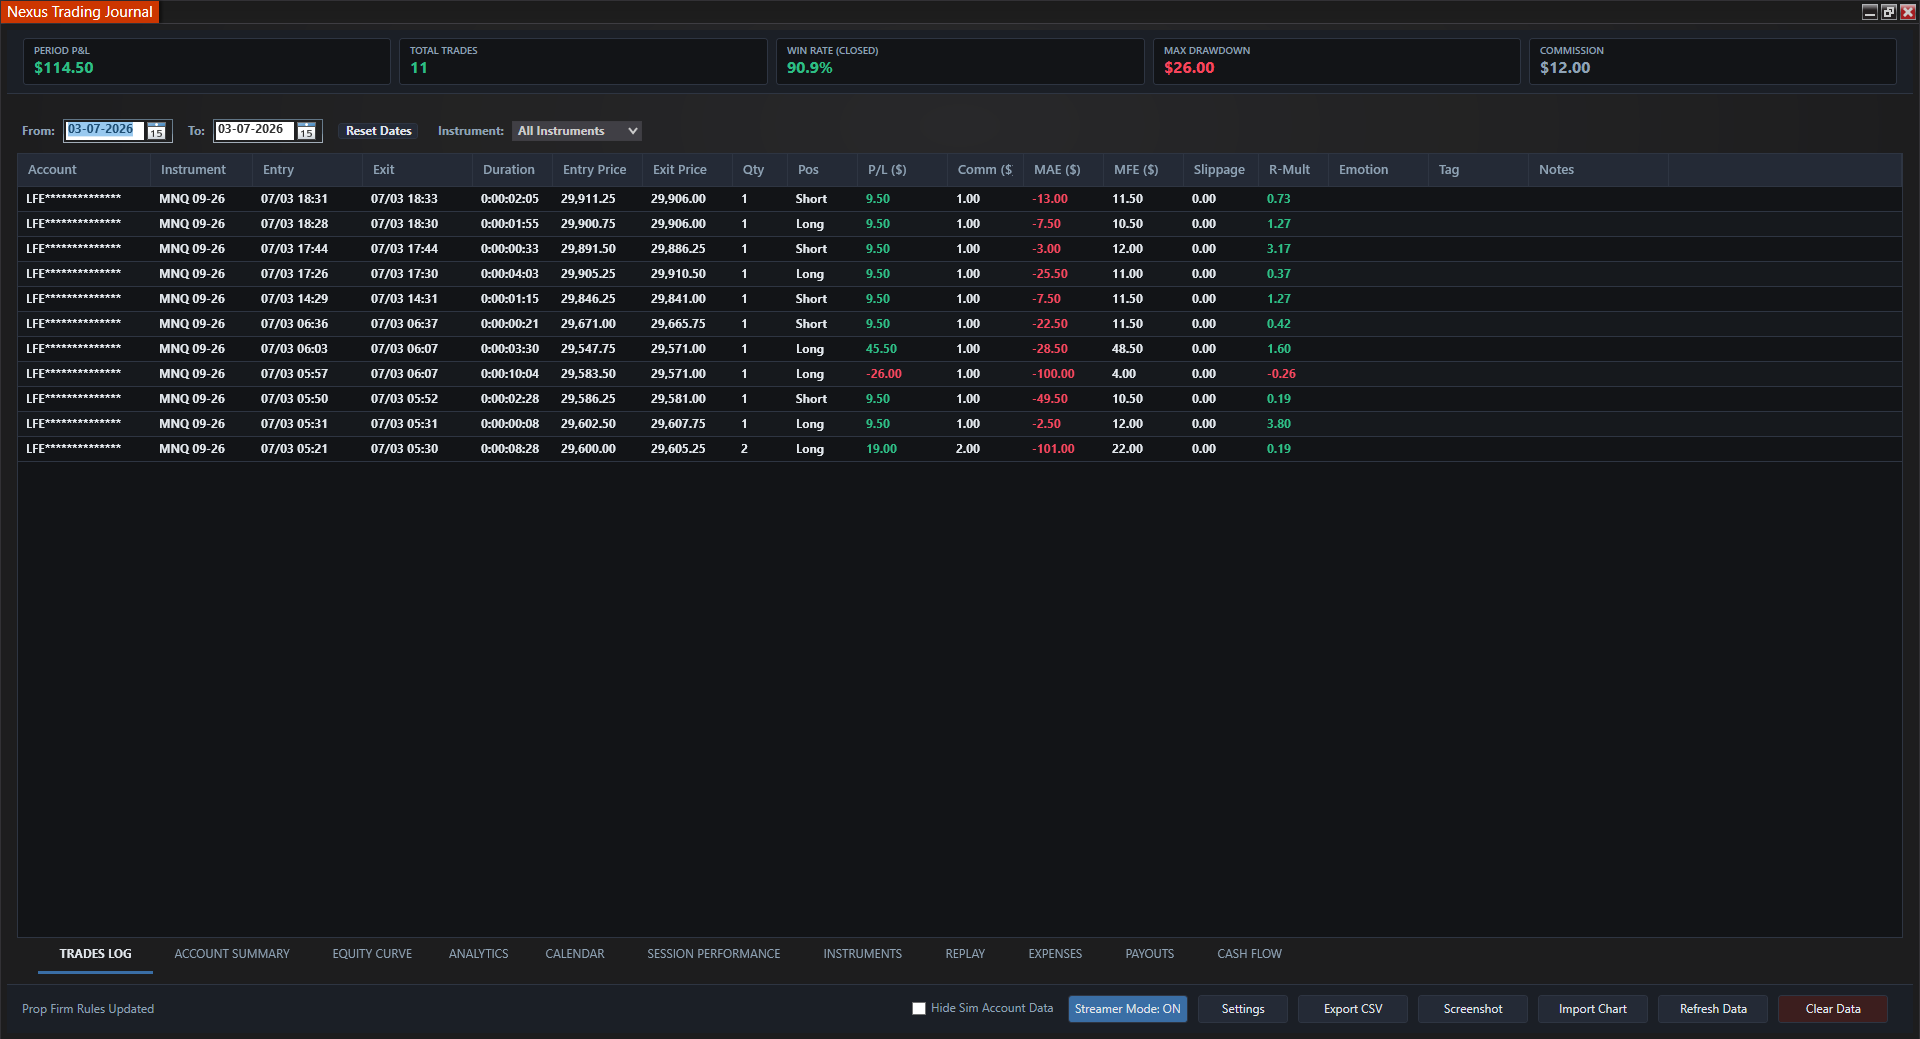Switch to the Payouts tab

coord(1149,954)
